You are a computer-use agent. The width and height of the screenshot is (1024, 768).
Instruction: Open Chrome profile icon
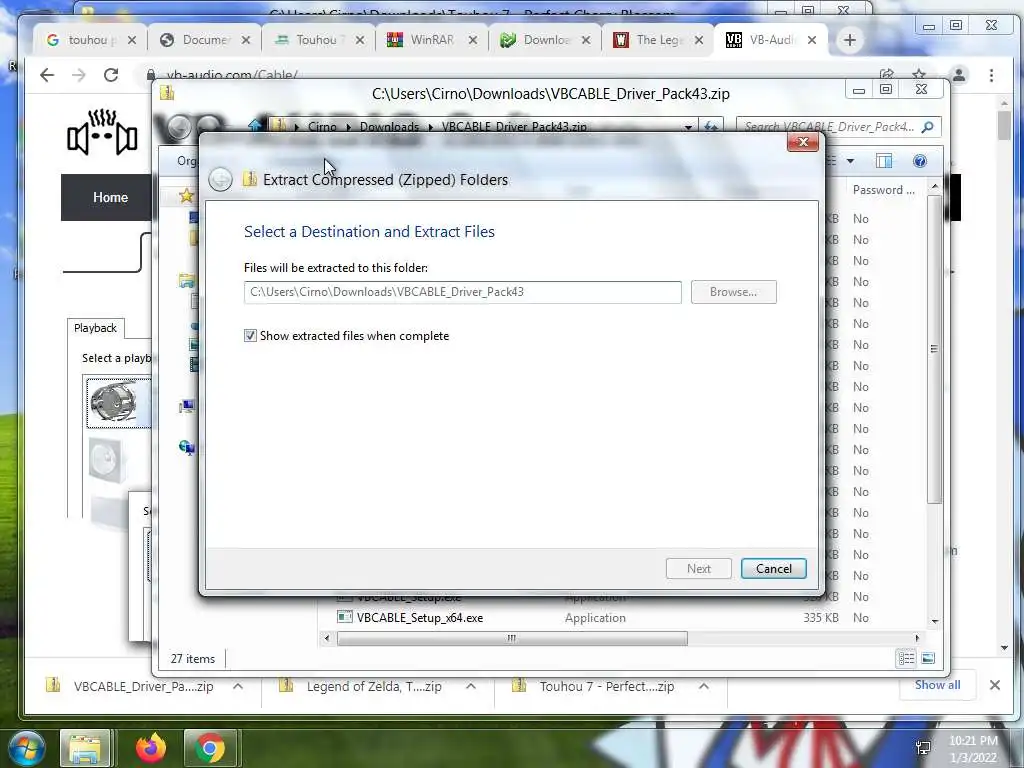point(959,75)
